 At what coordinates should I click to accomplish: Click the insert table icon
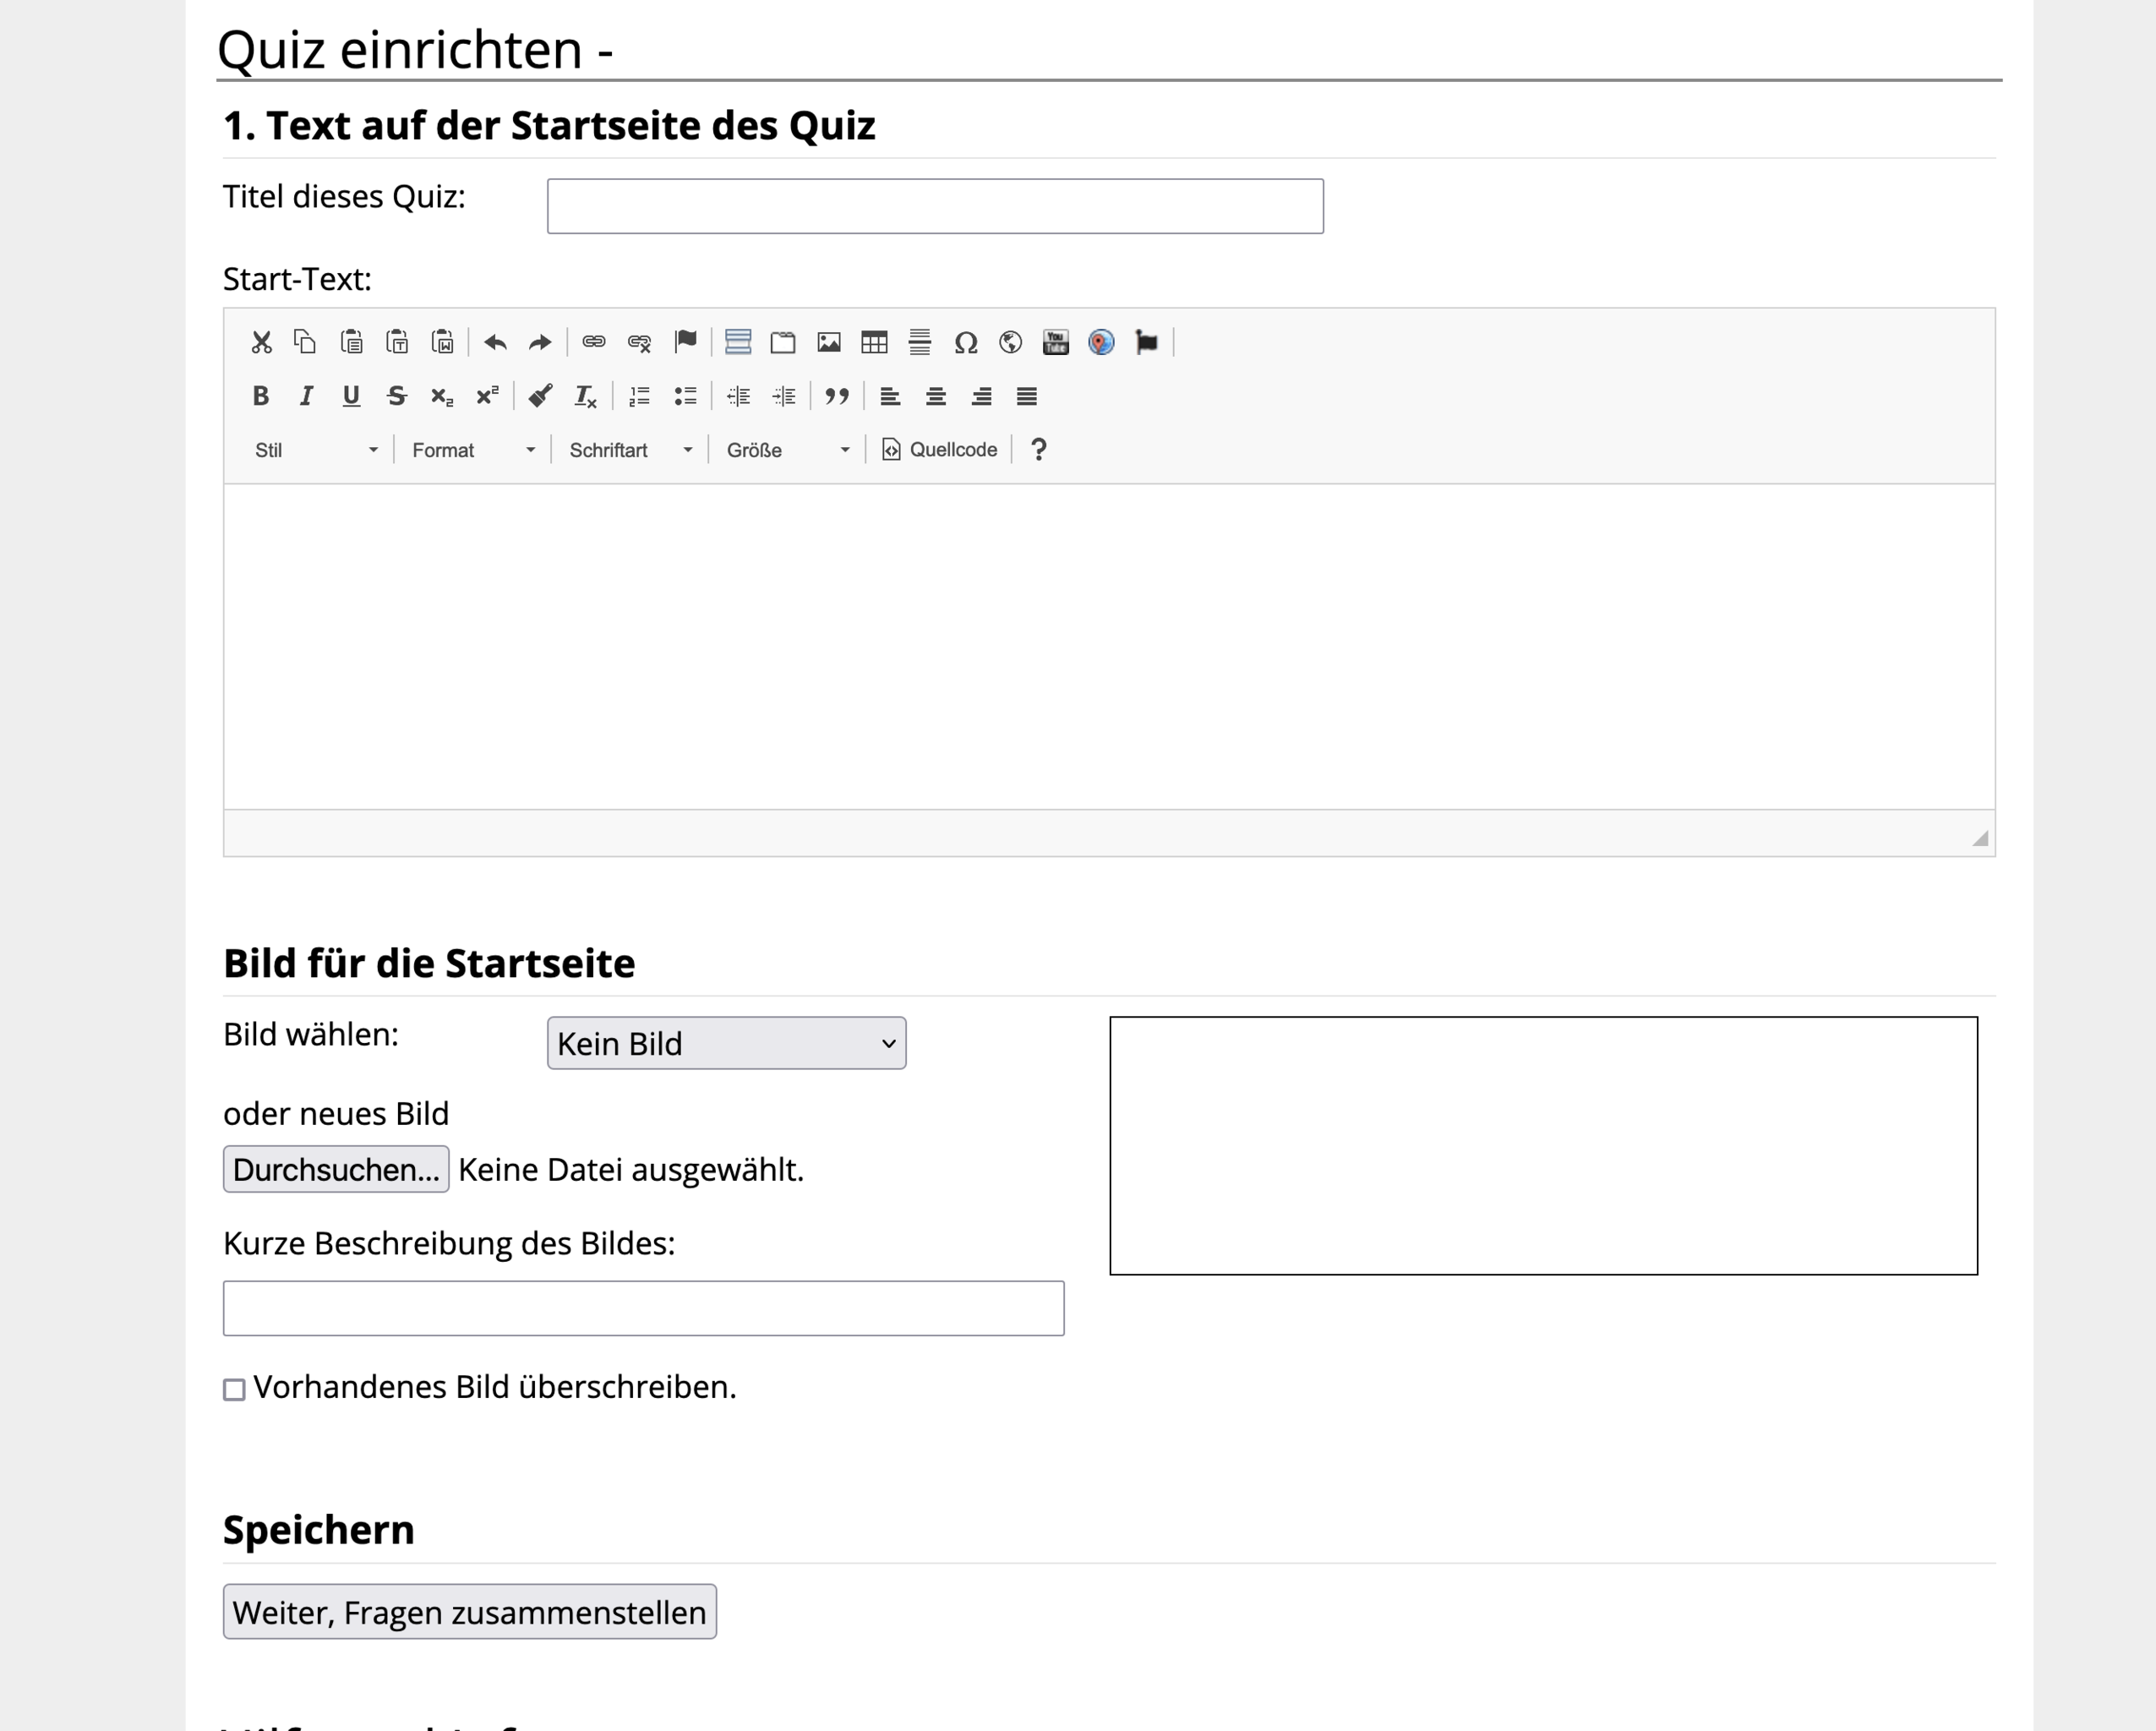874,342
